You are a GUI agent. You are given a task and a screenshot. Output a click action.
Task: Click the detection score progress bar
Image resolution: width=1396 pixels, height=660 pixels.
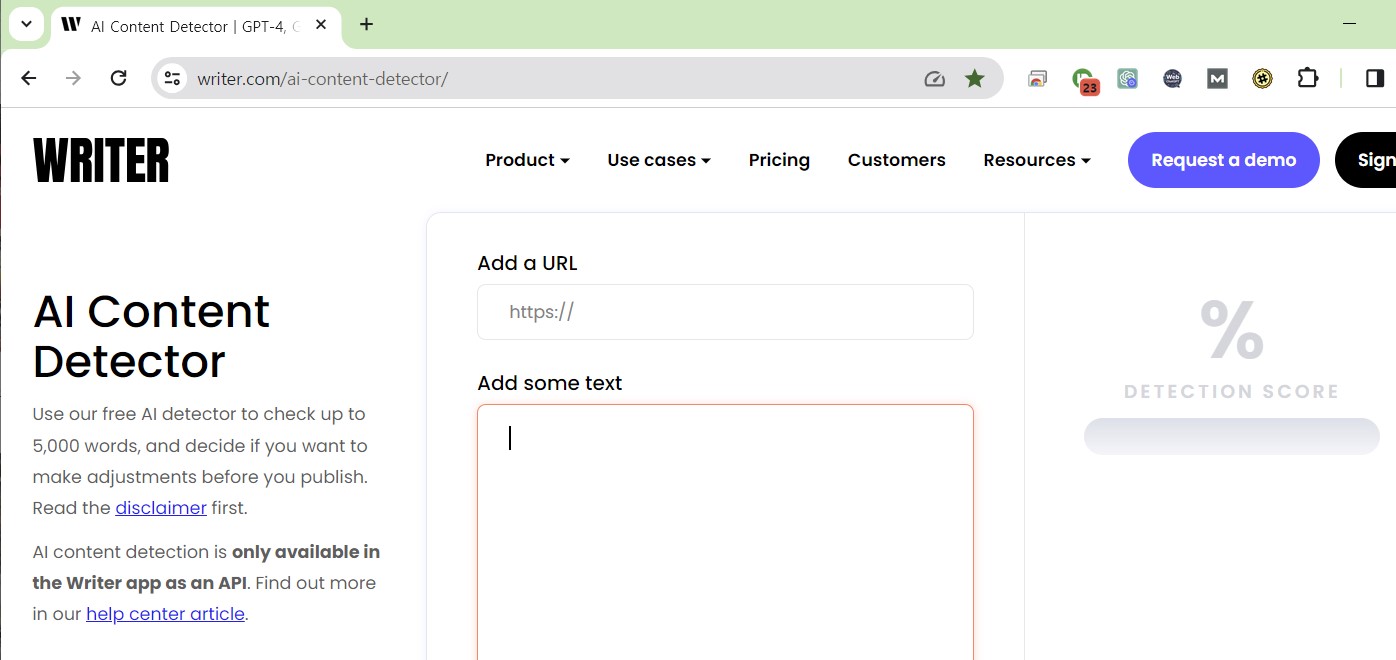(x=1231, y=437)
